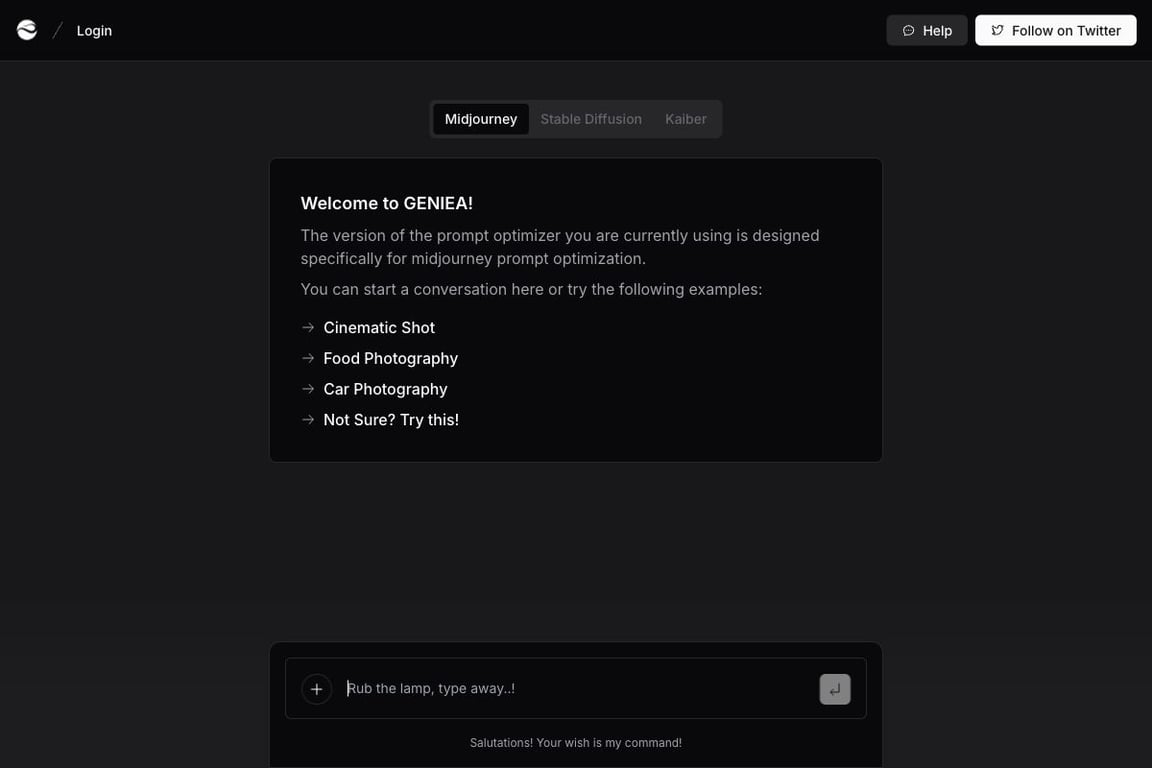This screenshot has height=768, width=1152.
Task: Click arrow icon beside Food Photography
Action: pos(308,359)
